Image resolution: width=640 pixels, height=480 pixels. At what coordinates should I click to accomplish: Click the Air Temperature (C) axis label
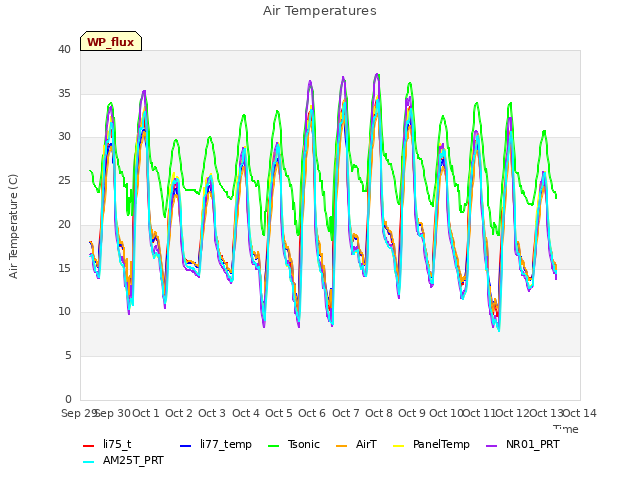coord(13,226)
